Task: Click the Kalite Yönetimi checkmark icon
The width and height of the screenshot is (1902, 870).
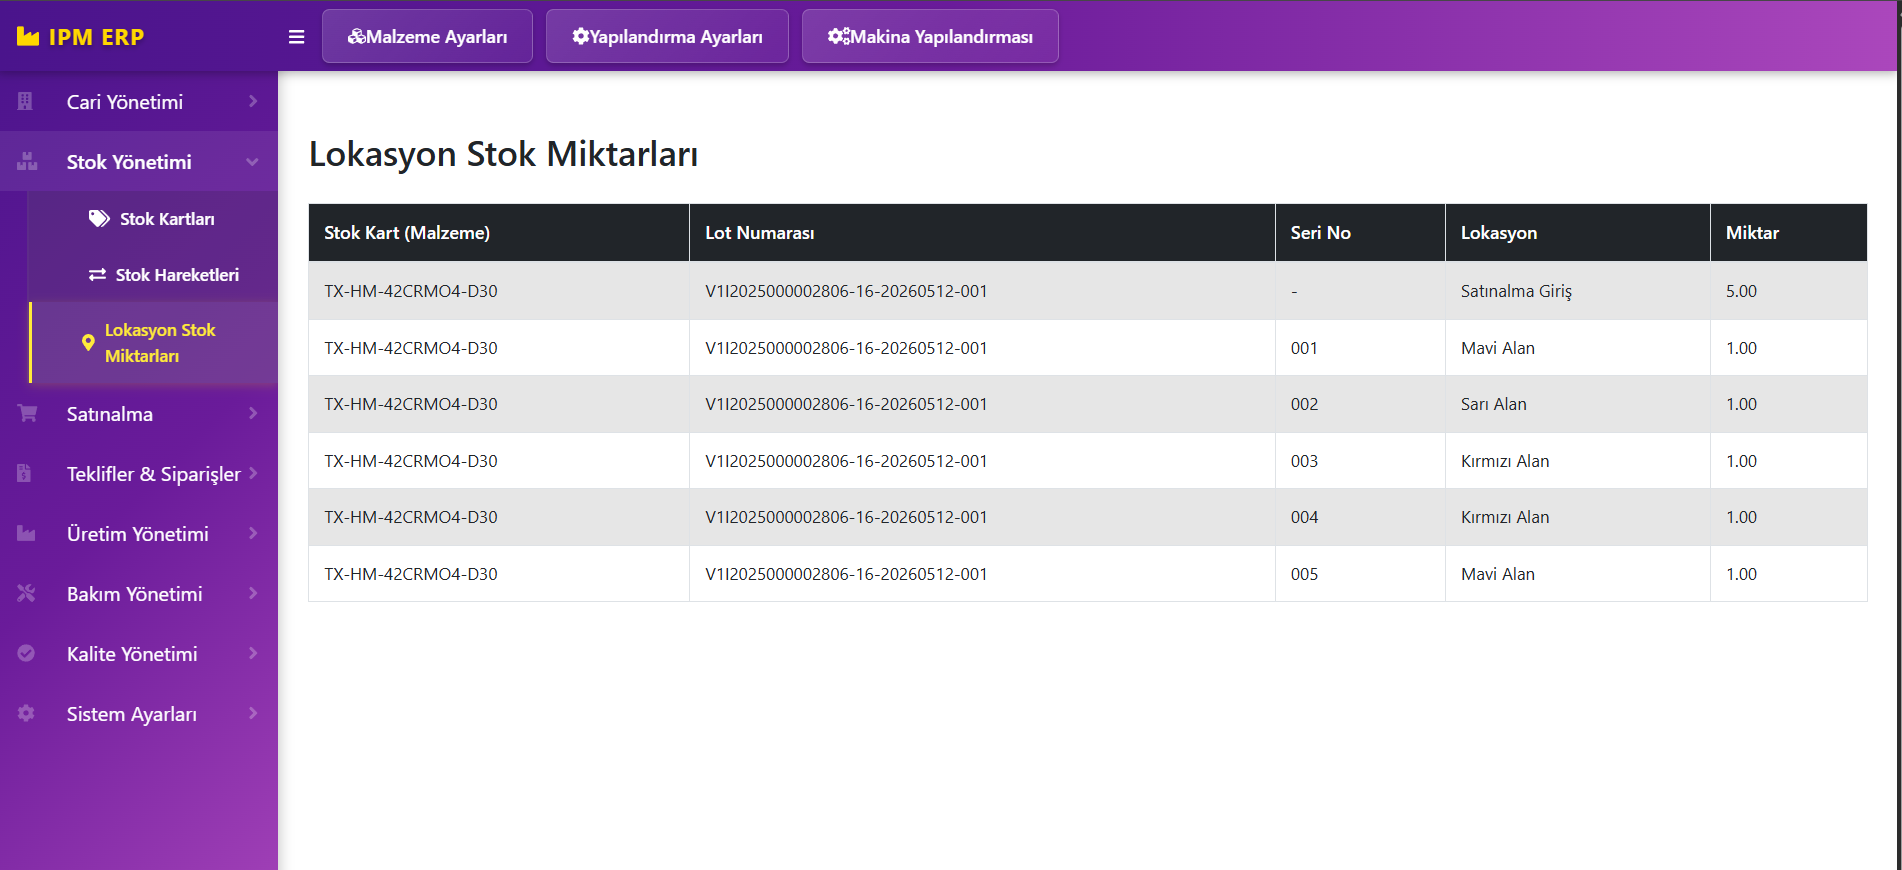Action: point(26,653)
